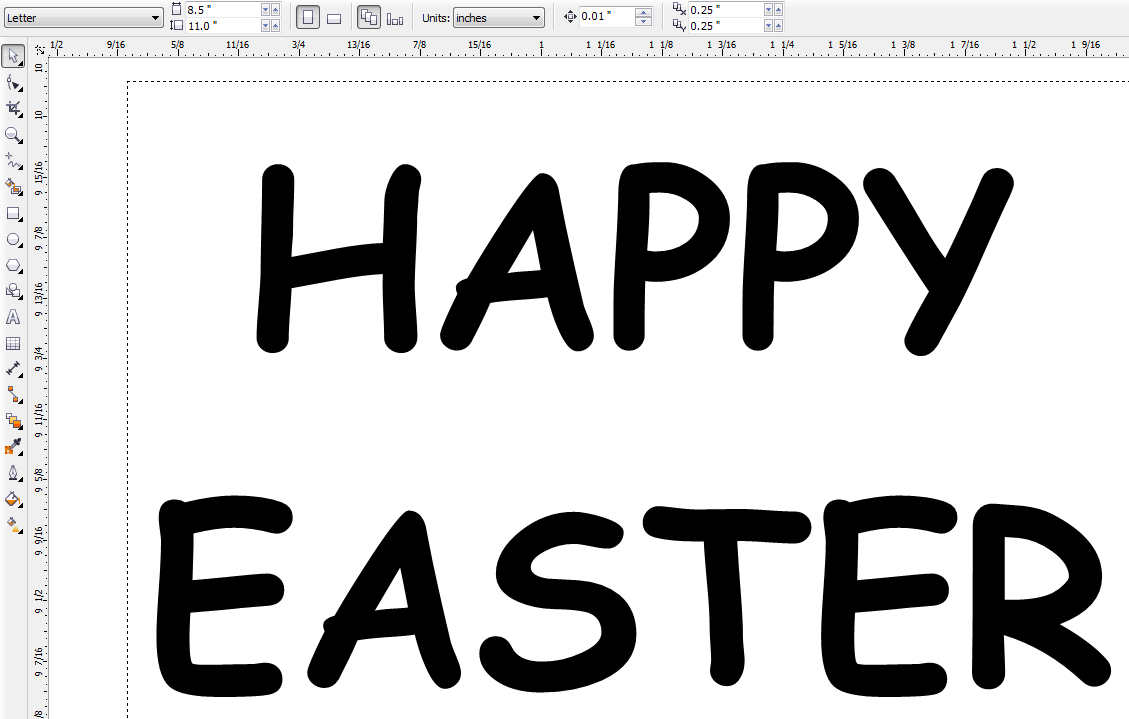The height and width of the screenshot is (719, 1129).
Task: Toggle apply layout to all pages
Action: (x=369, y=18)
